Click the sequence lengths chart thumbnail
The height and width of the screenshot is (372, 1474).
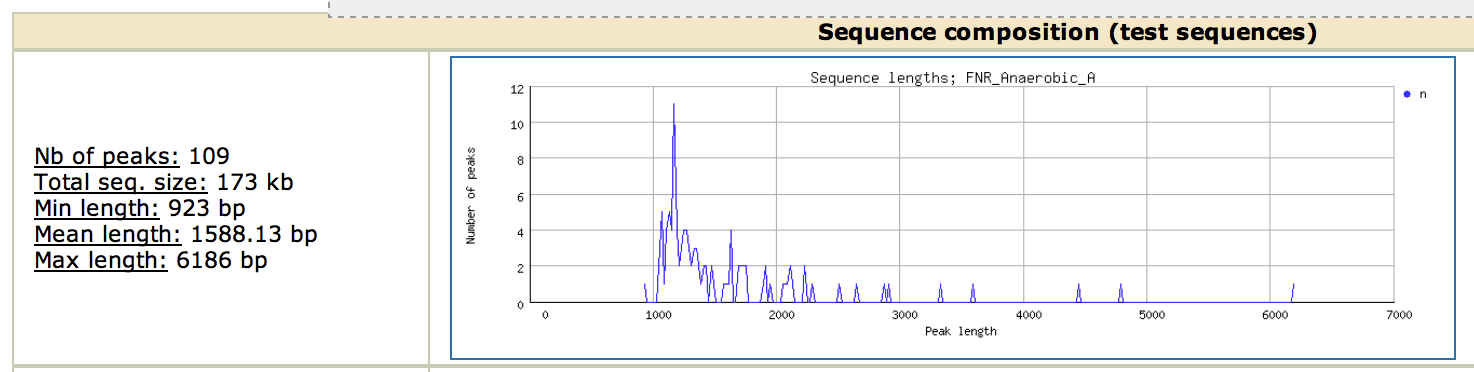click(952, 208)
